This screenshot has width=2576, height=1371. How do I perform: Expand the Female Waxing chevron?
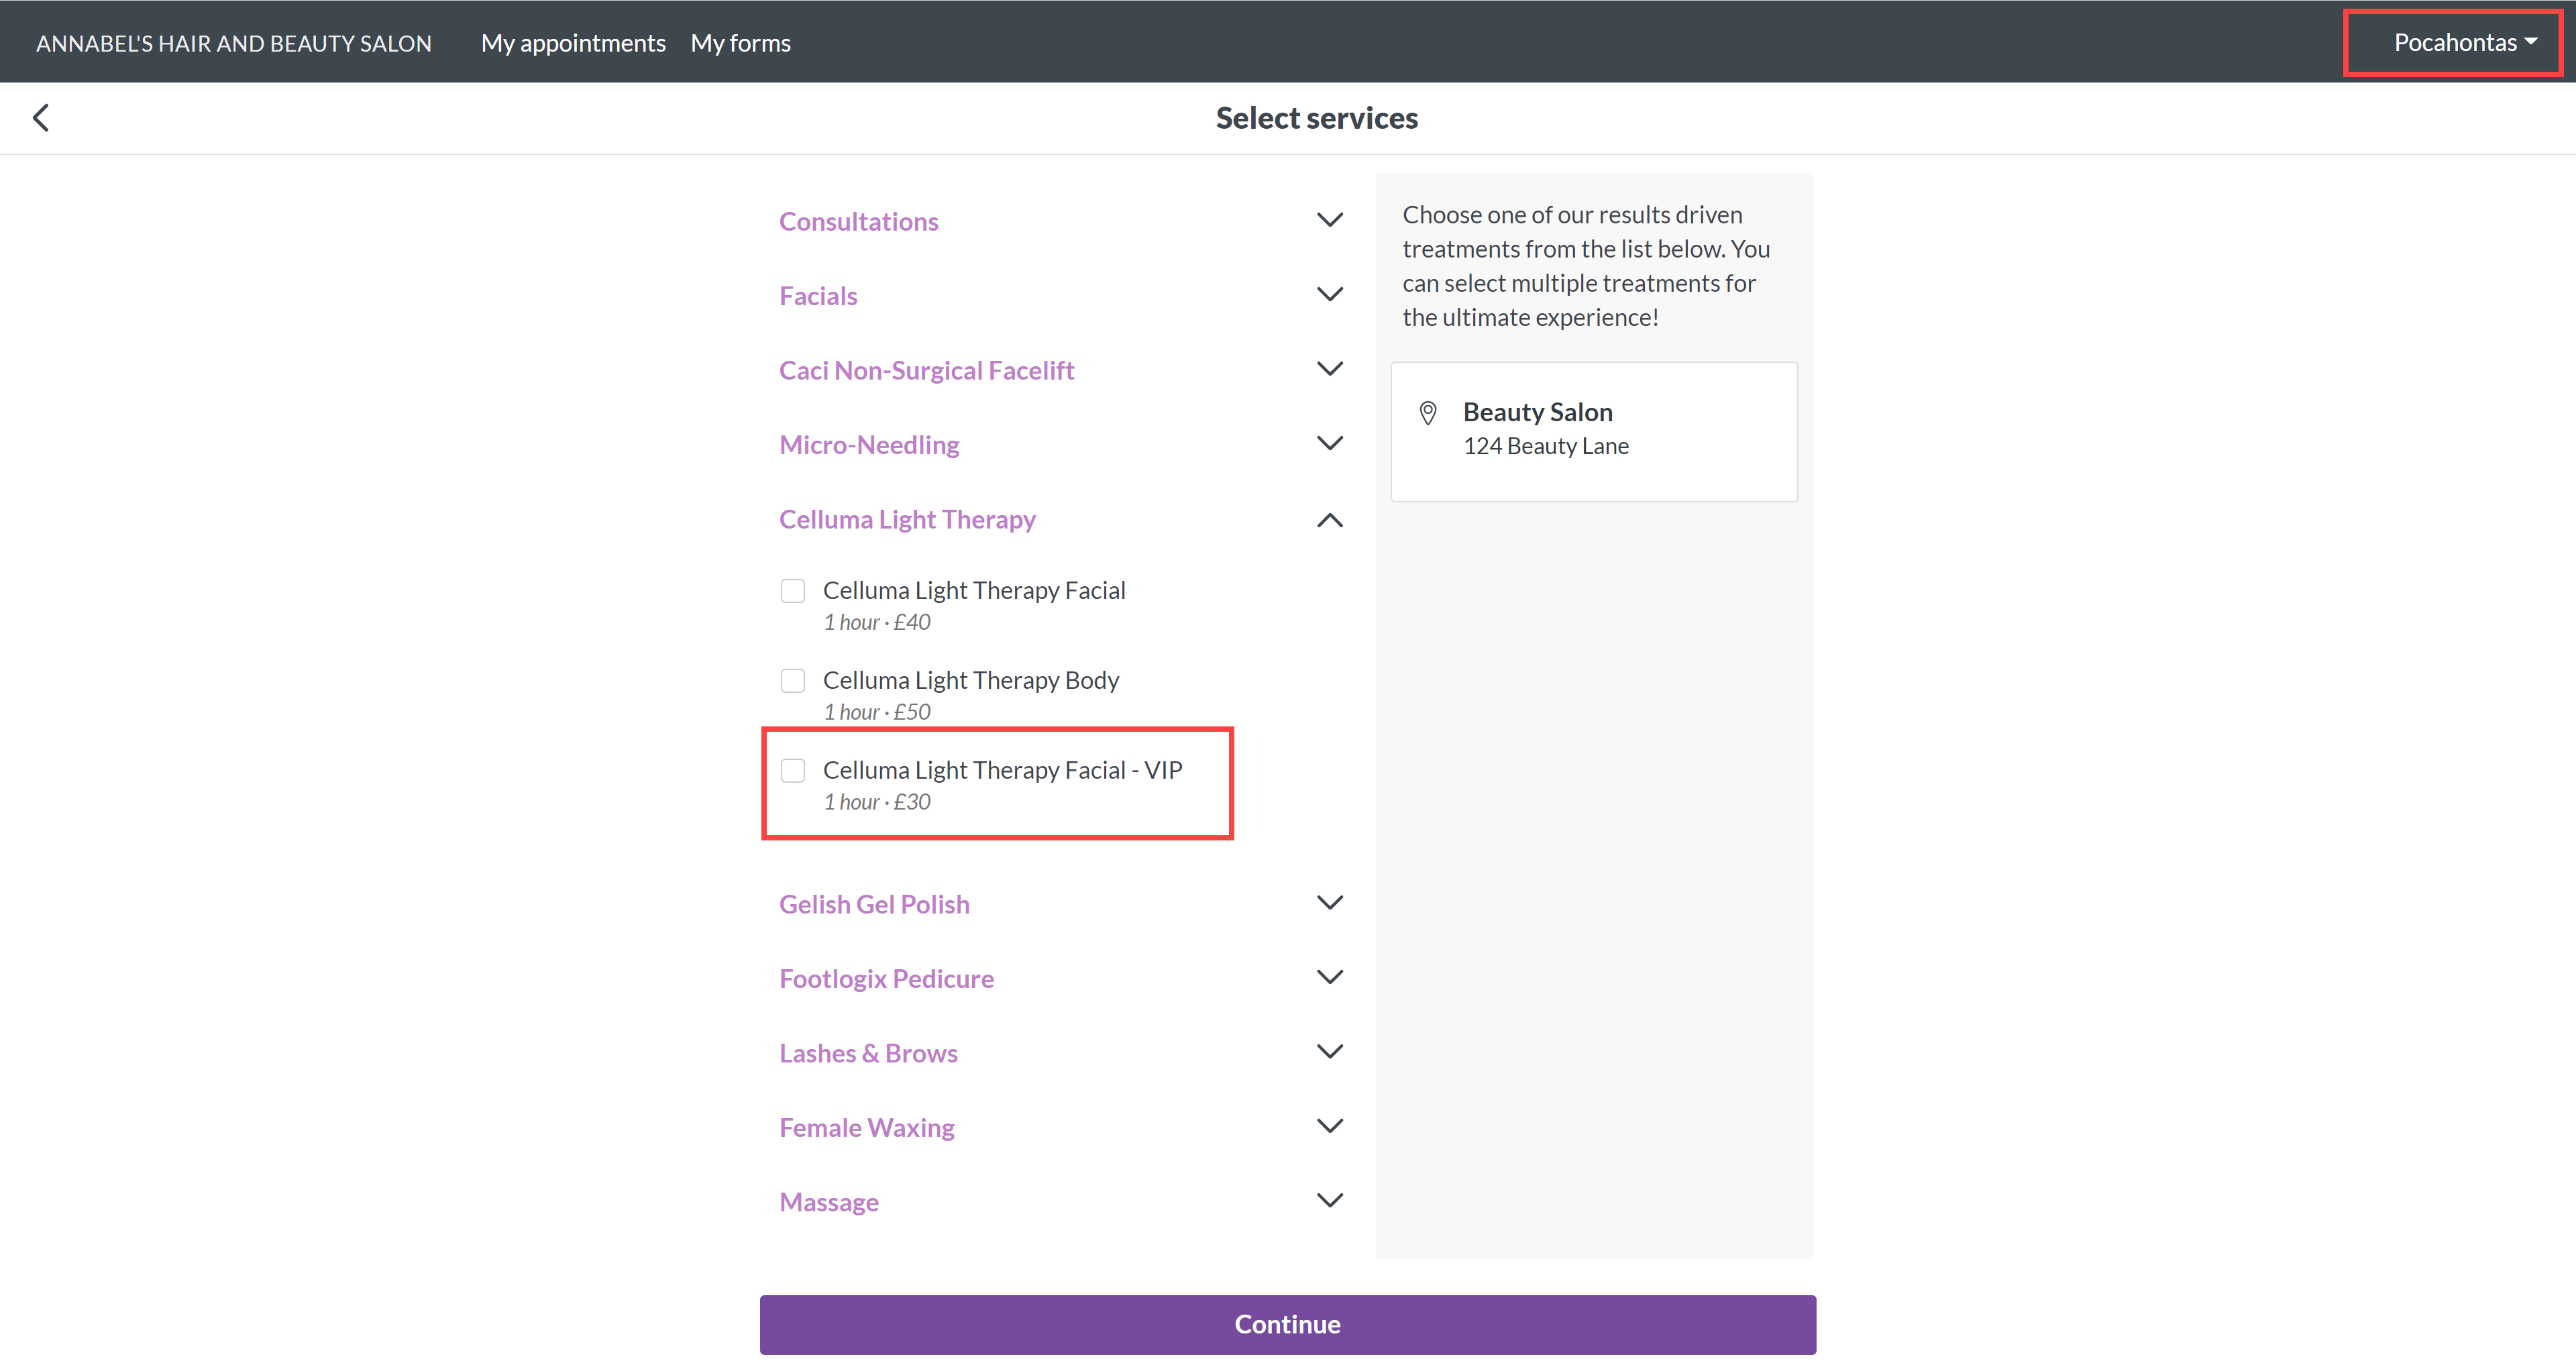[1330, 1126]
